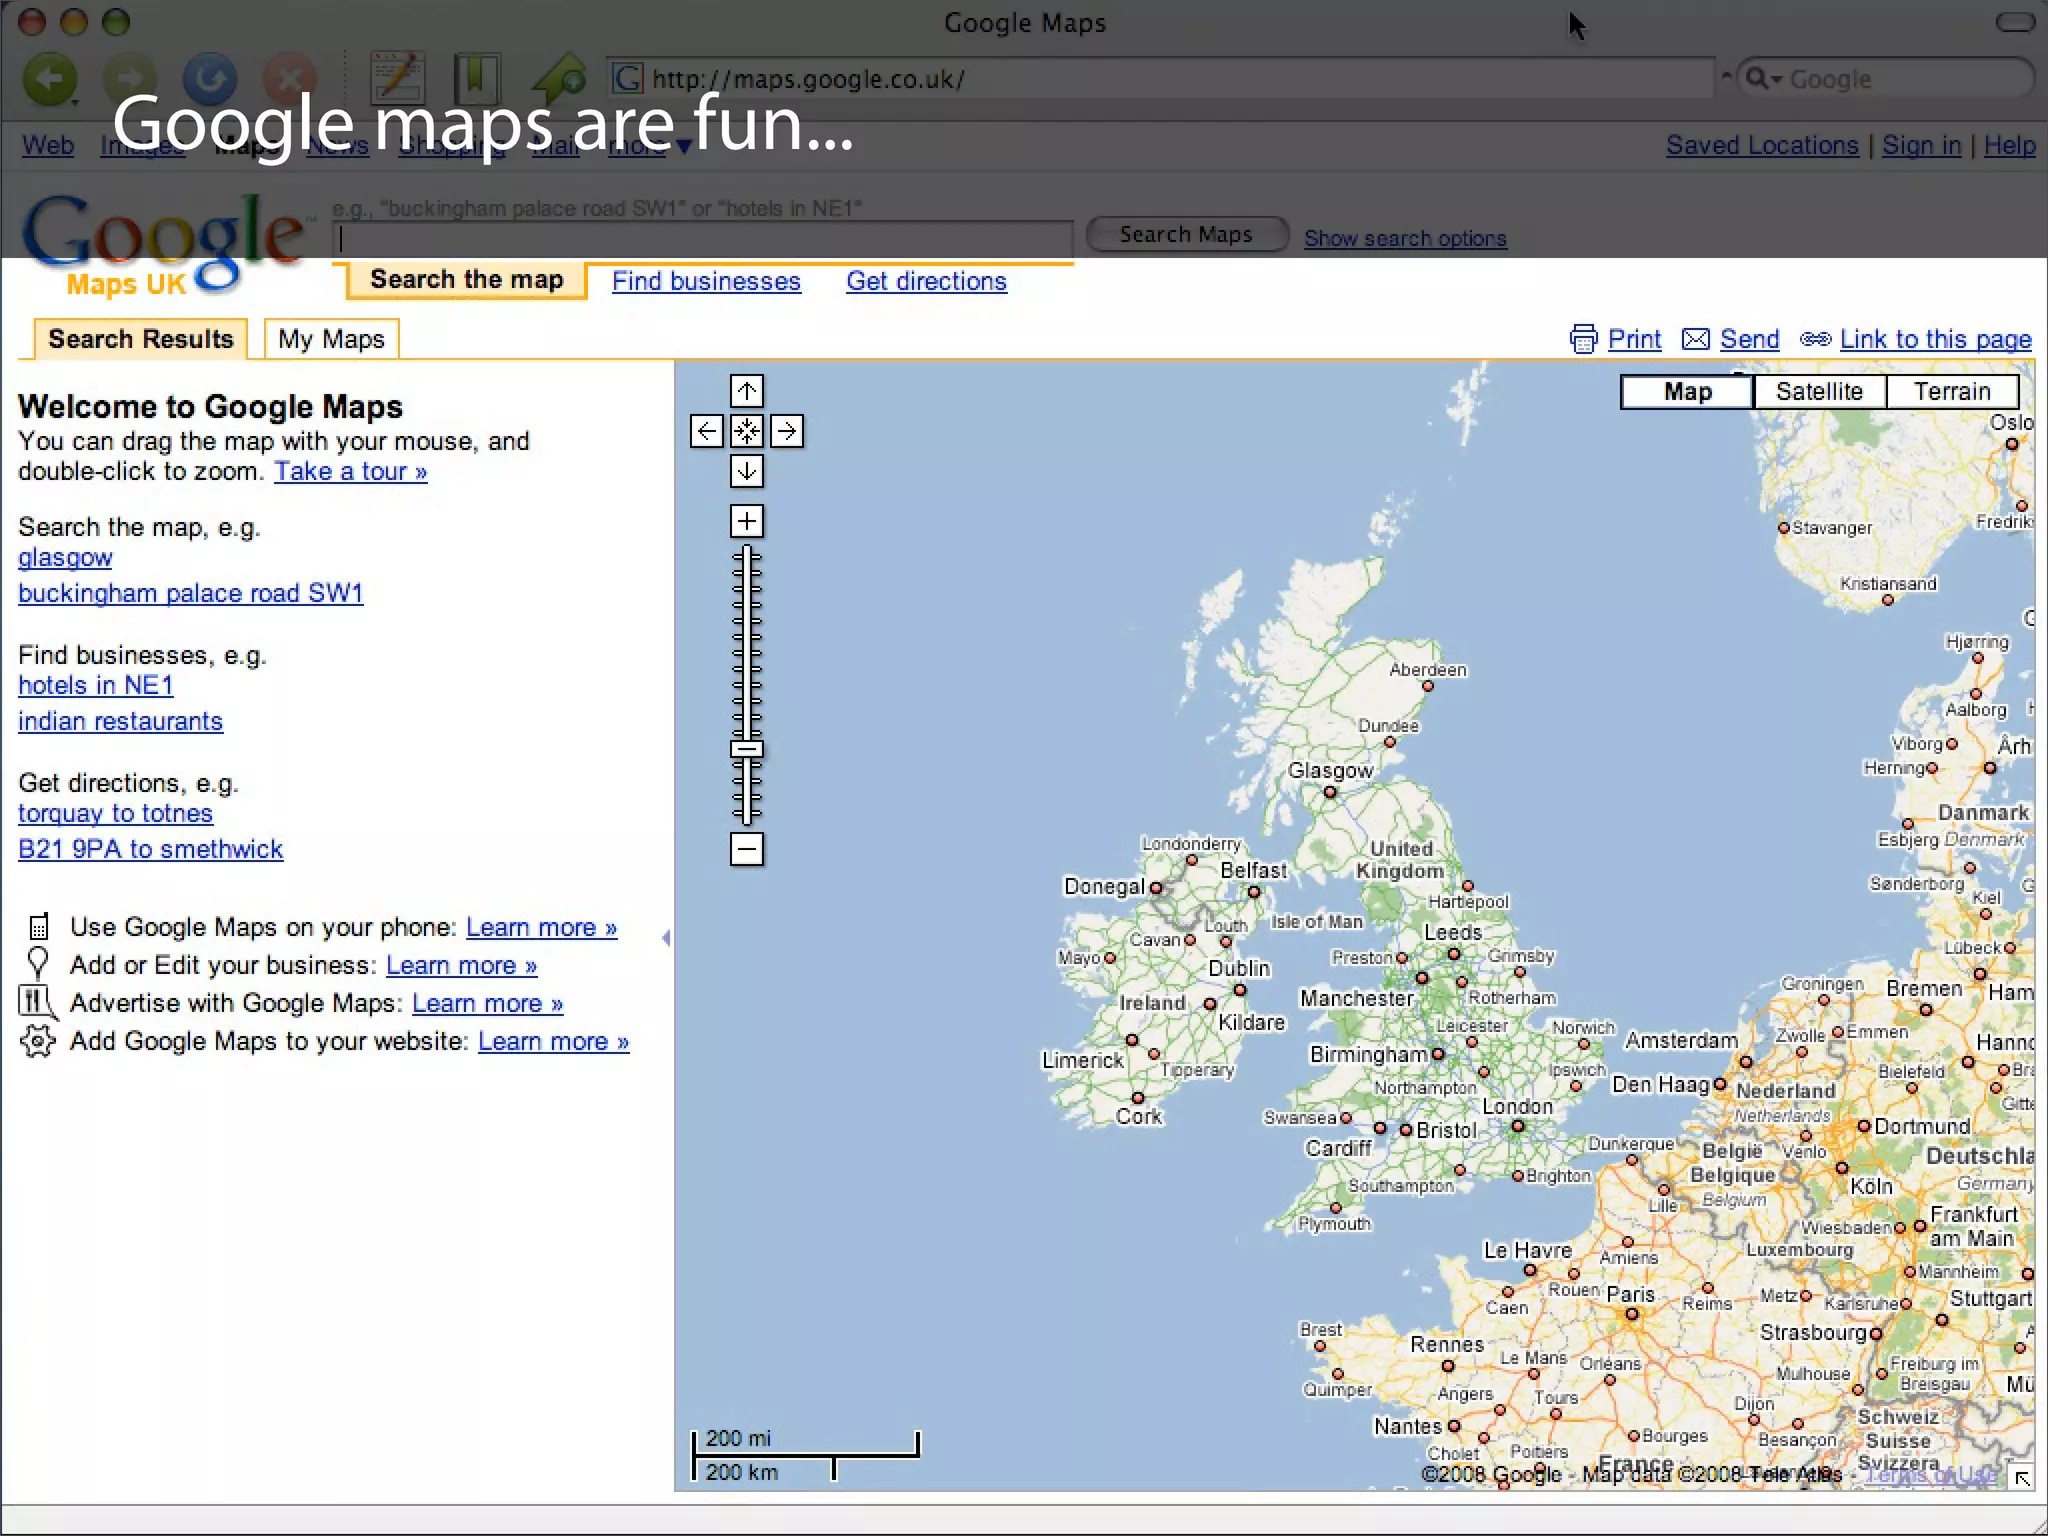
Task: Switch to Find businesses tab
Action: pyautogui.click(x=706, y=281)
